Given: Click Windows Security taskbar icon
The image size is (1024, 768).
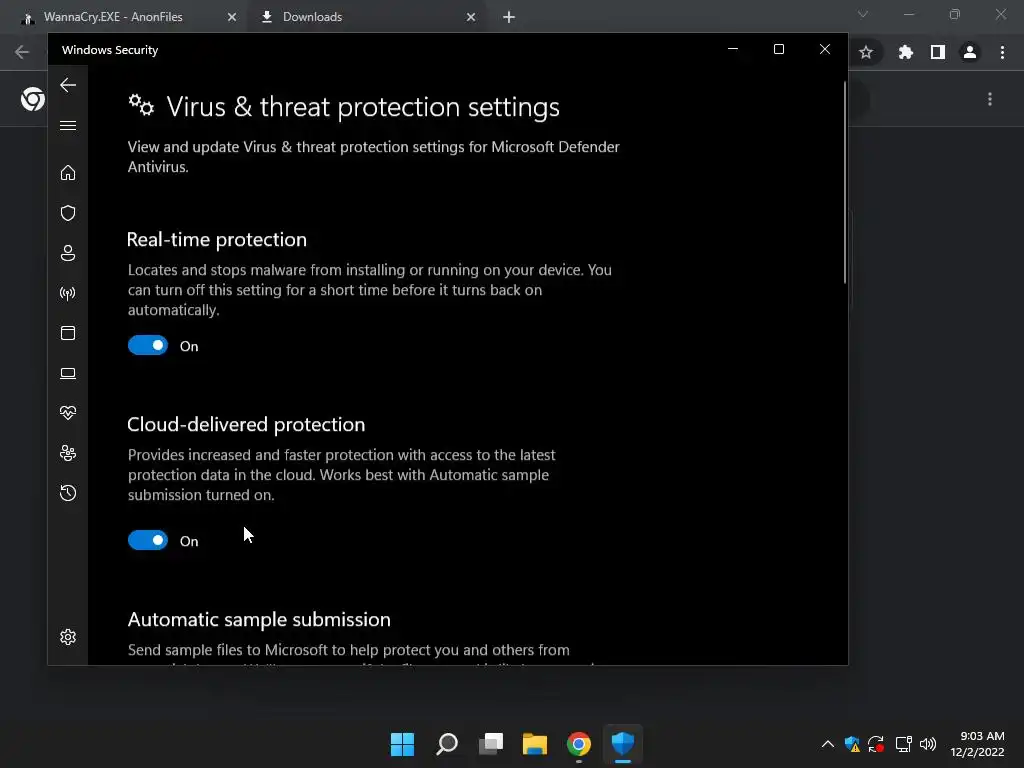Looking at the screenshot, I should tap(623, 744).
